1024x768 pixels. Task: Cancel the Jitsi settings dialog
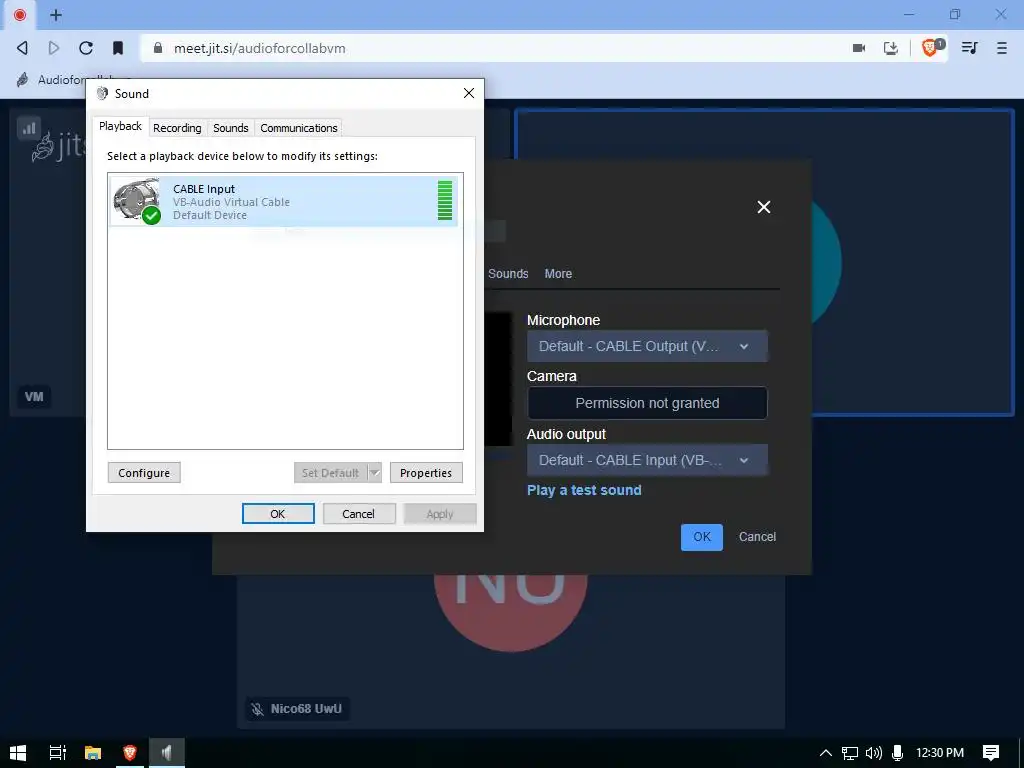pyautogui.click(x=757, y=537)
